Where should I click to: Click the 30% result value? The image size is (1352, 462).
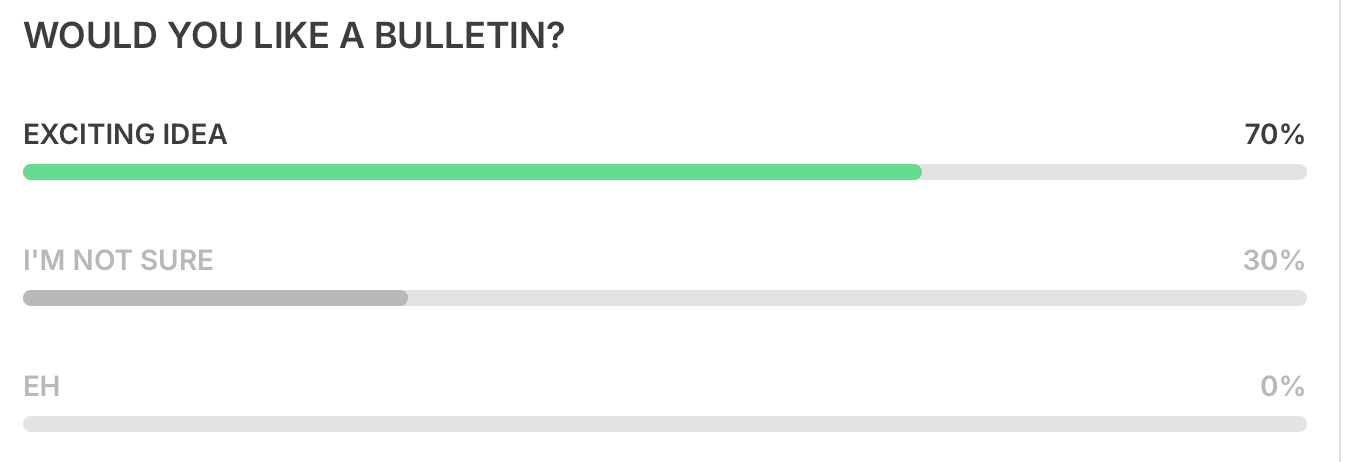coord(1274,261)
